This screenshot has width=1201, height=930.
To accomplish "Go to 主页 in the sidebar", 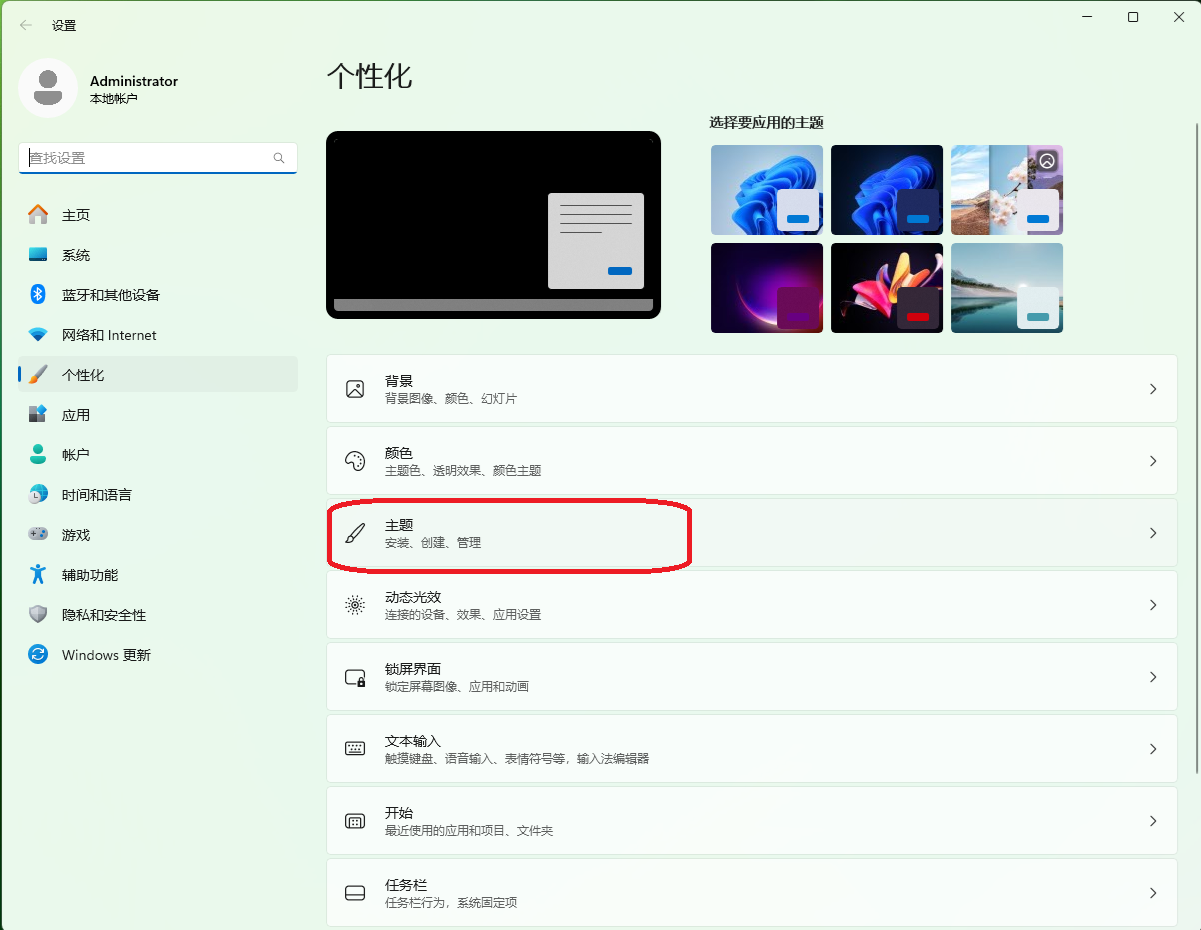I will pos(158,215).
